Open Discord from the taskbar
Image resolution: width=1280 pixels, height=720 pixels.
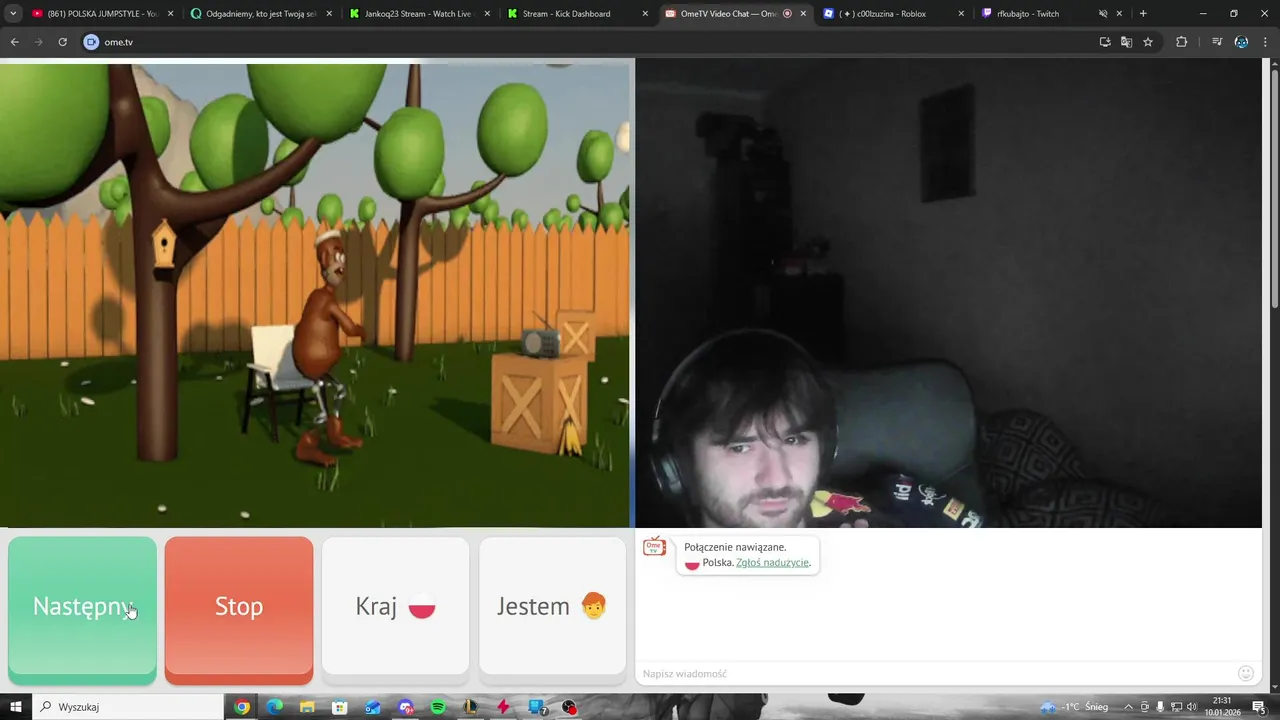coord(406,707)
